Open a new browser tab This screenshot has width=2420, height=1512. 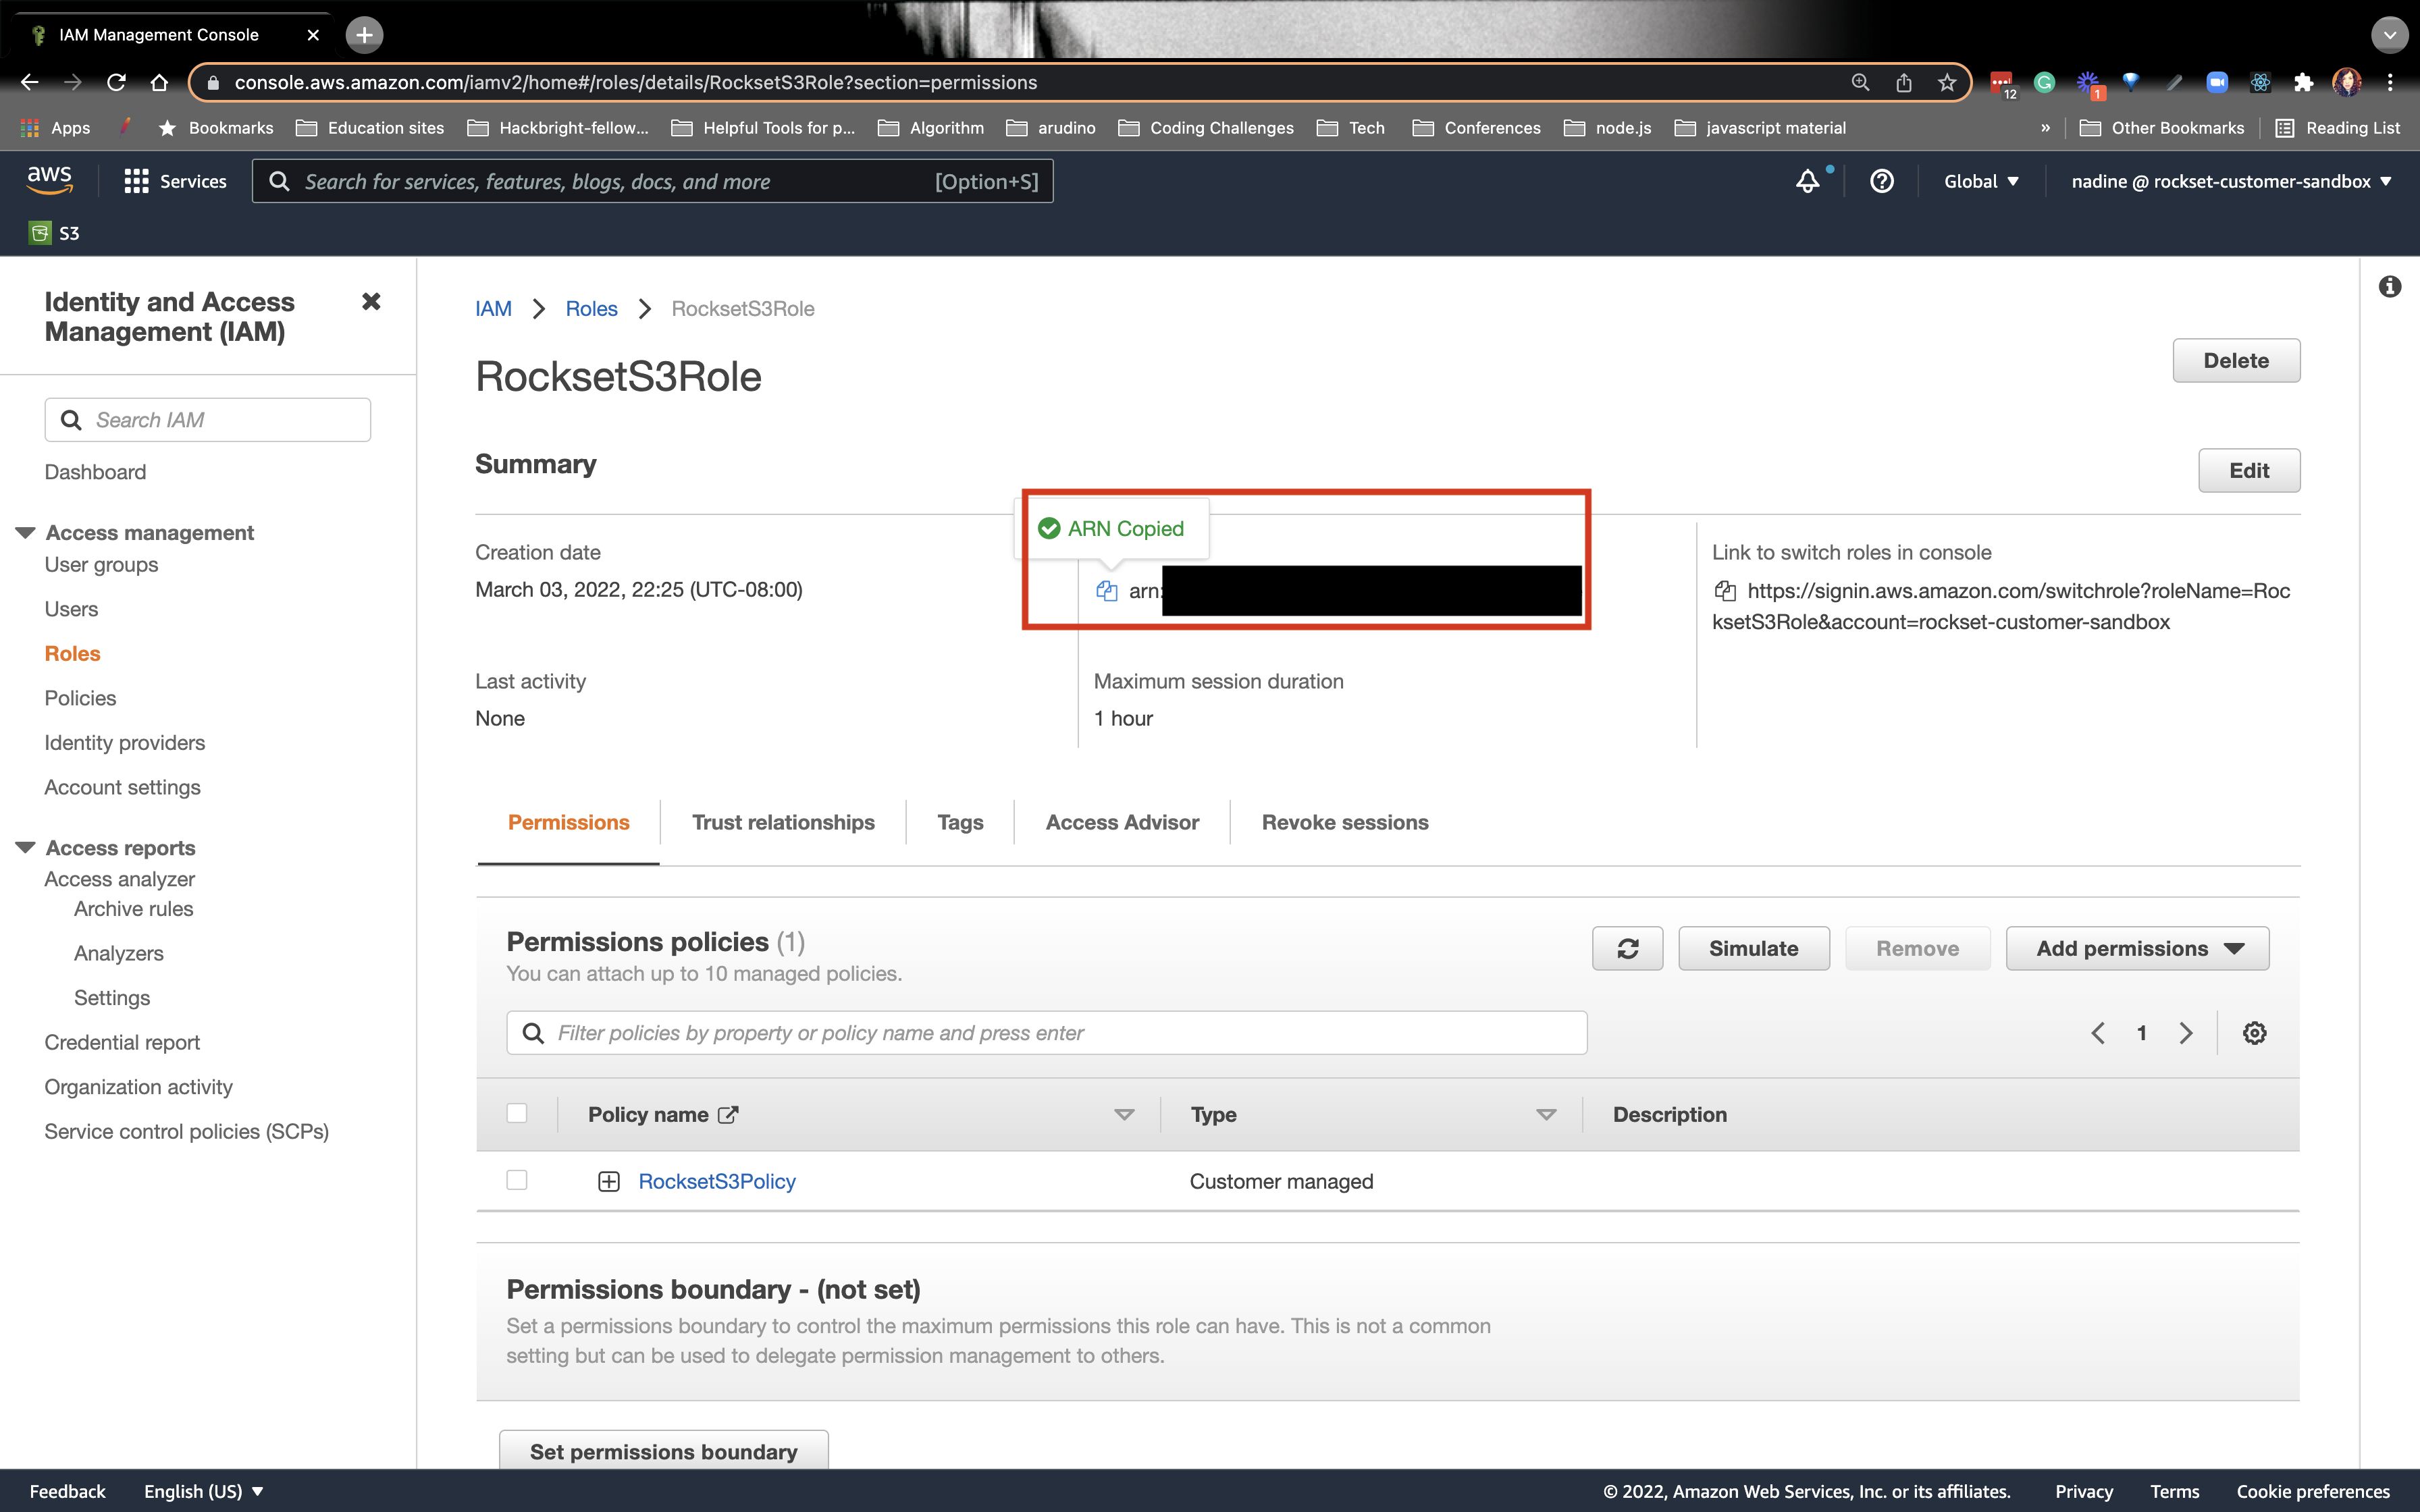click(364, 35)
